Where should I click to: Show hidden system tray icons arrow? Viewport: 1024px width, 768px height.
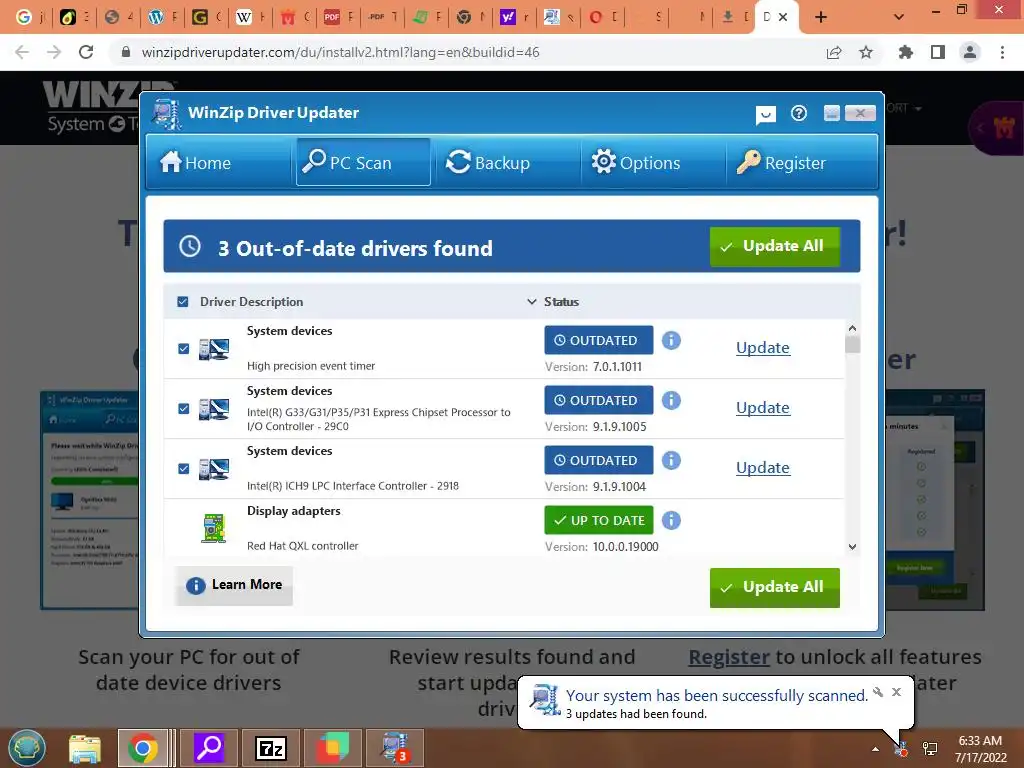(x=875, y=749)
